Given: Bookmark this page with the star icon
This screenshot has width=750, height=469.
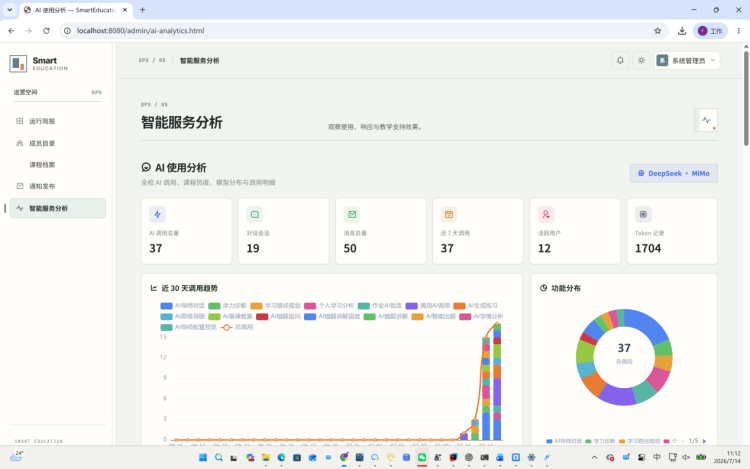Looking at the screenshot, I should (658, 31).
